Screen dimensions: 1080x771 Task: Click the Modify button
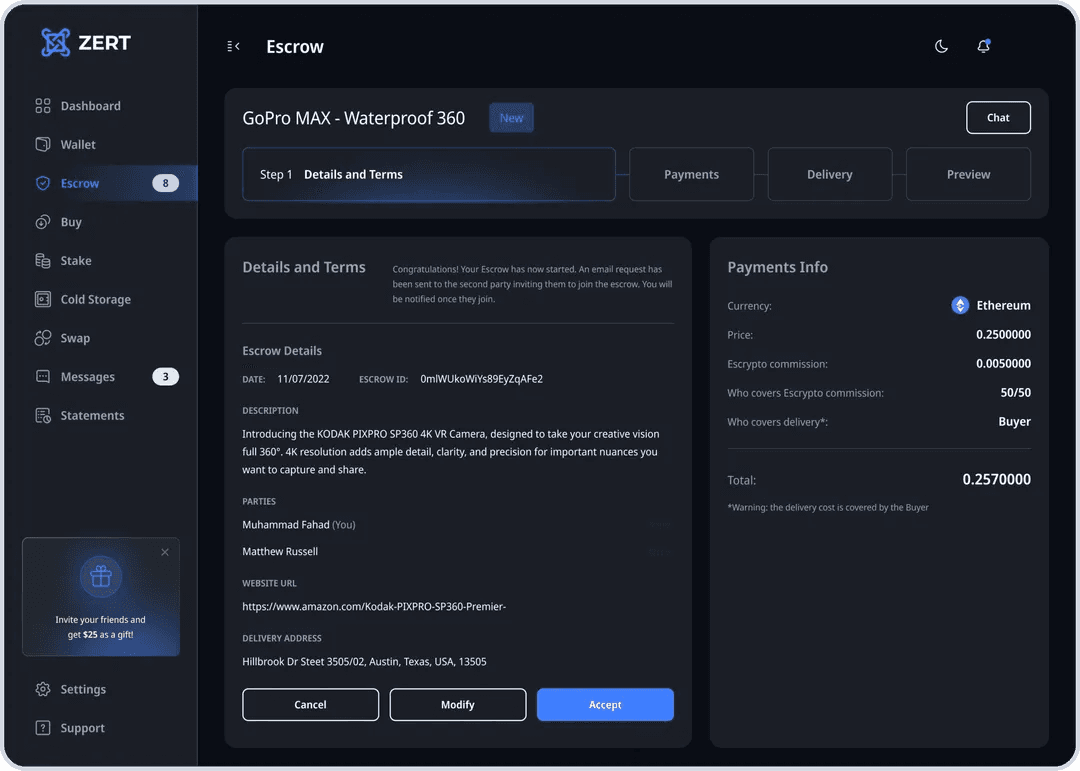pyautogui.click(x=457, y=705)
